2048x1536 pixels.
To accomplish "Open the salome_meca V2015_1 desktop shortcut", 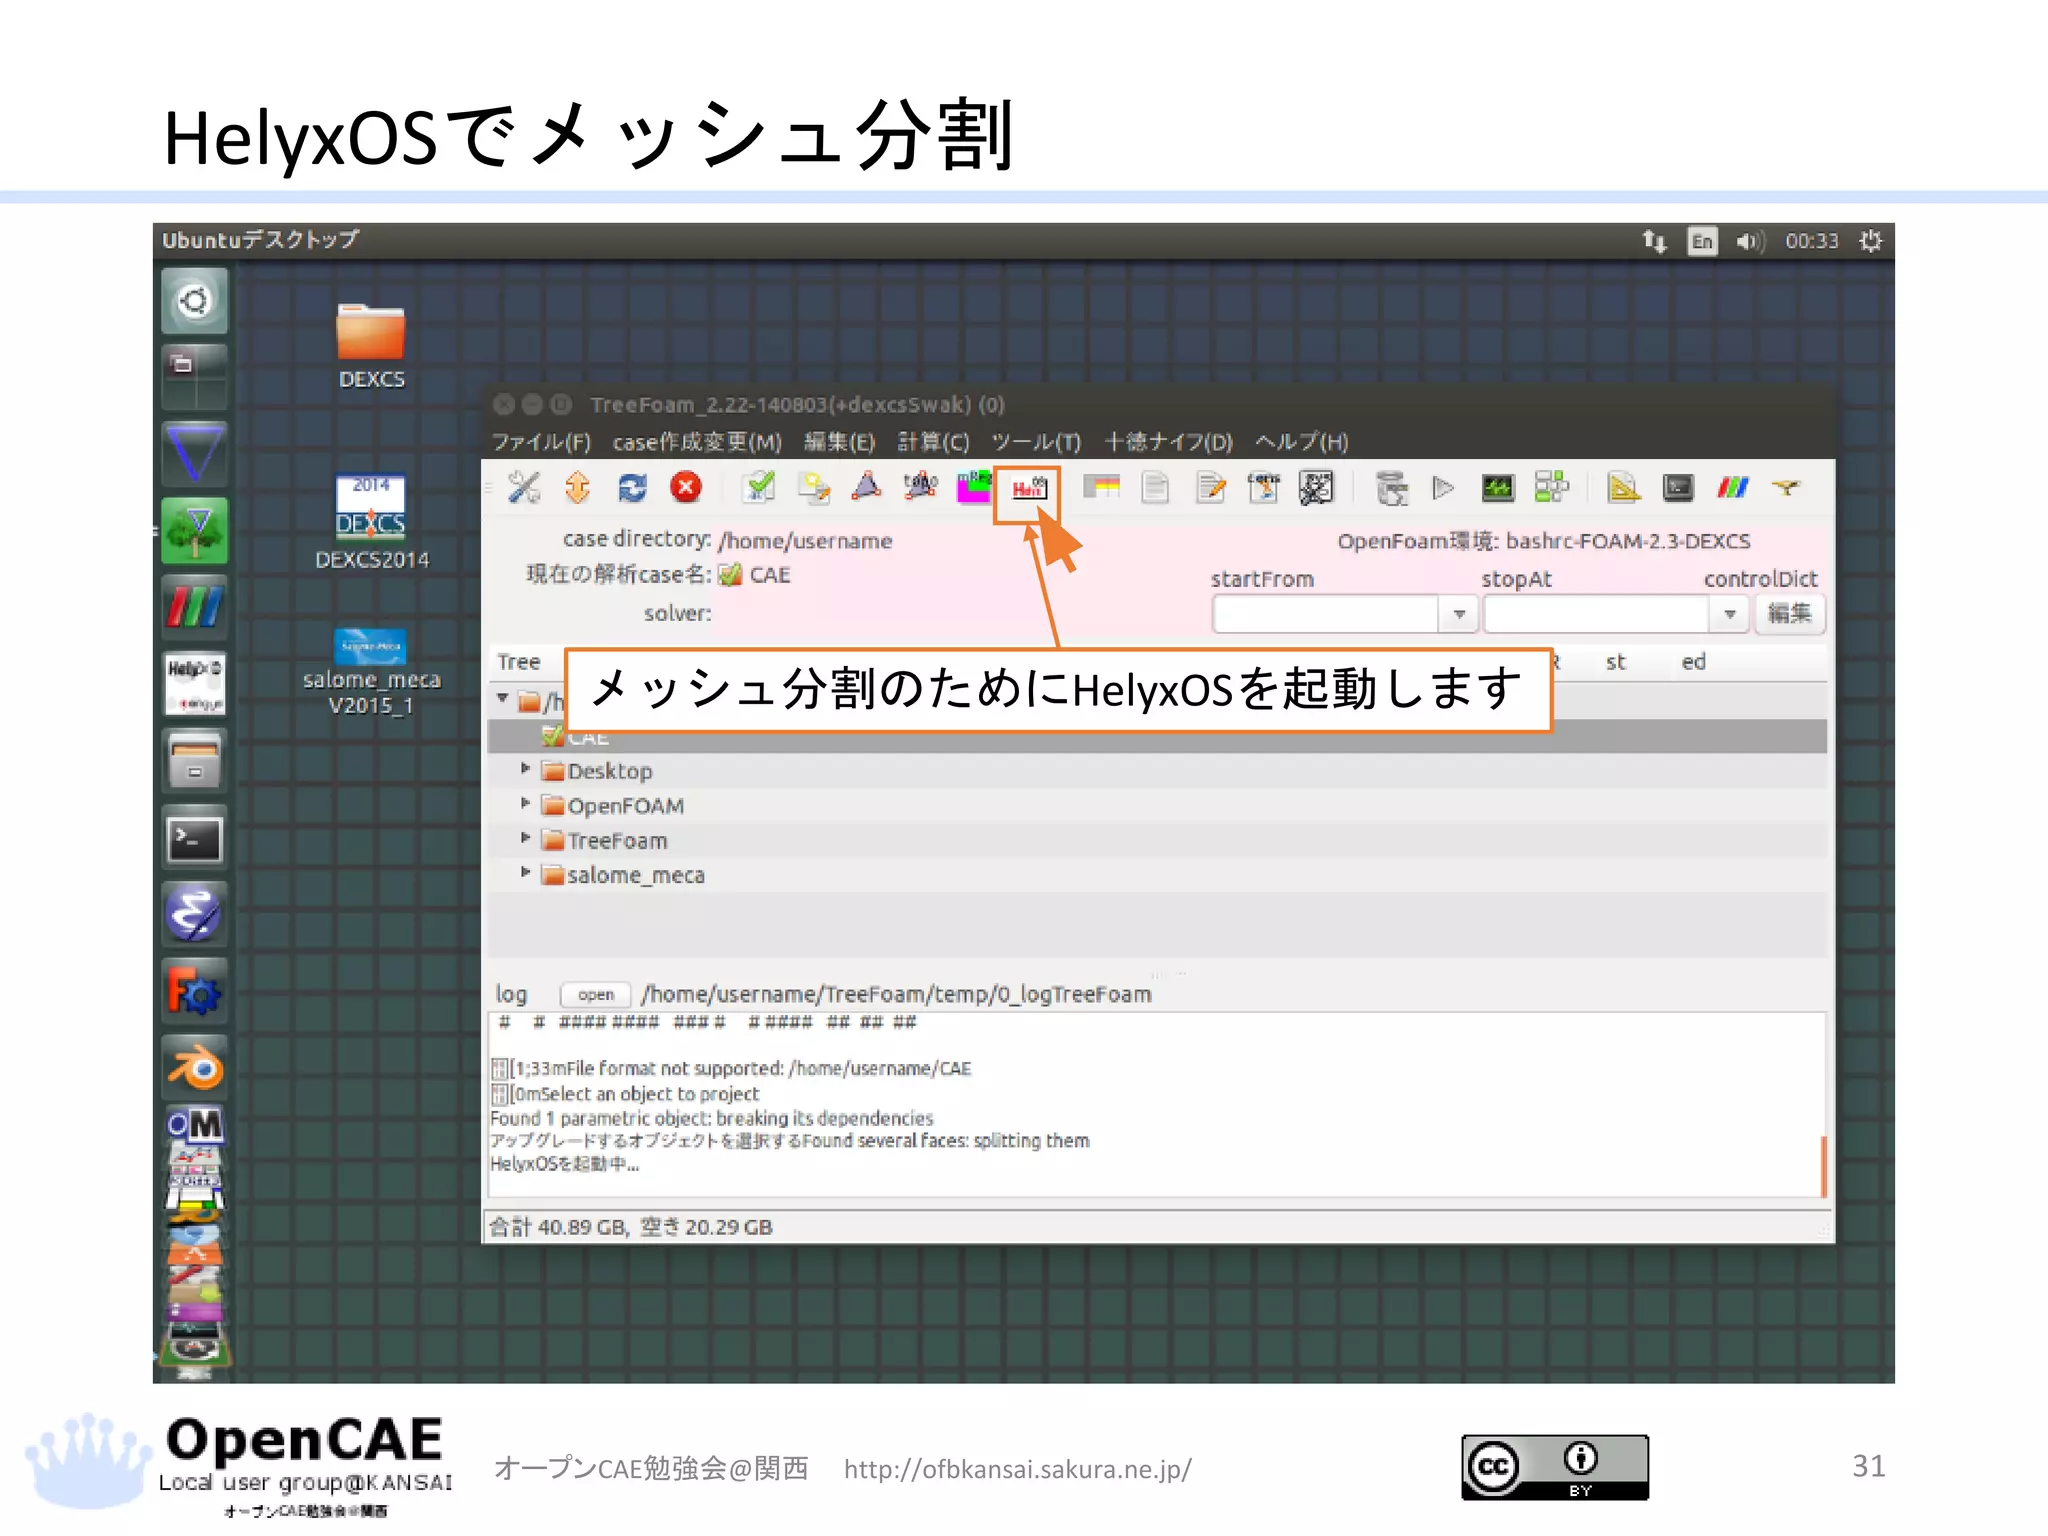I will pos(371,672).
